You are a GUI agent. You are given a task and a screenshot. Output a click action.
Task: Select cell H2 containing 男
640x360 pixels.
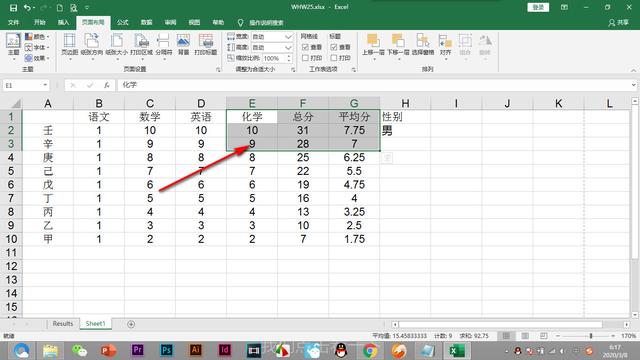pos(405,131)
